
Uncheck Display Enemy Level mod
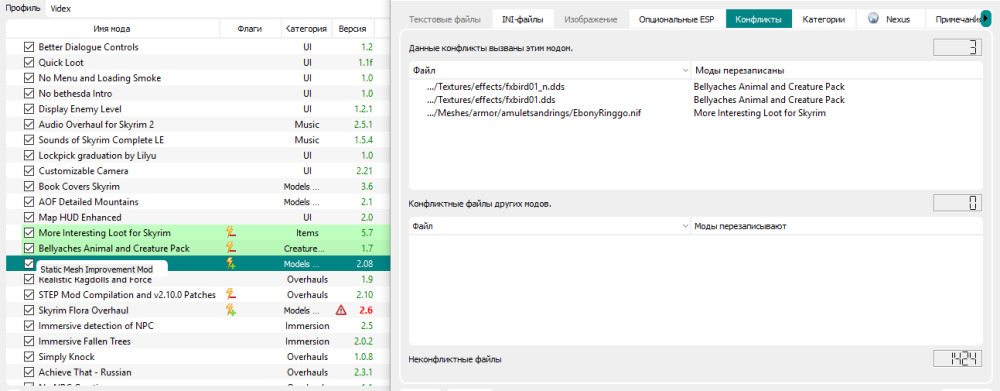tap(28, 109)
